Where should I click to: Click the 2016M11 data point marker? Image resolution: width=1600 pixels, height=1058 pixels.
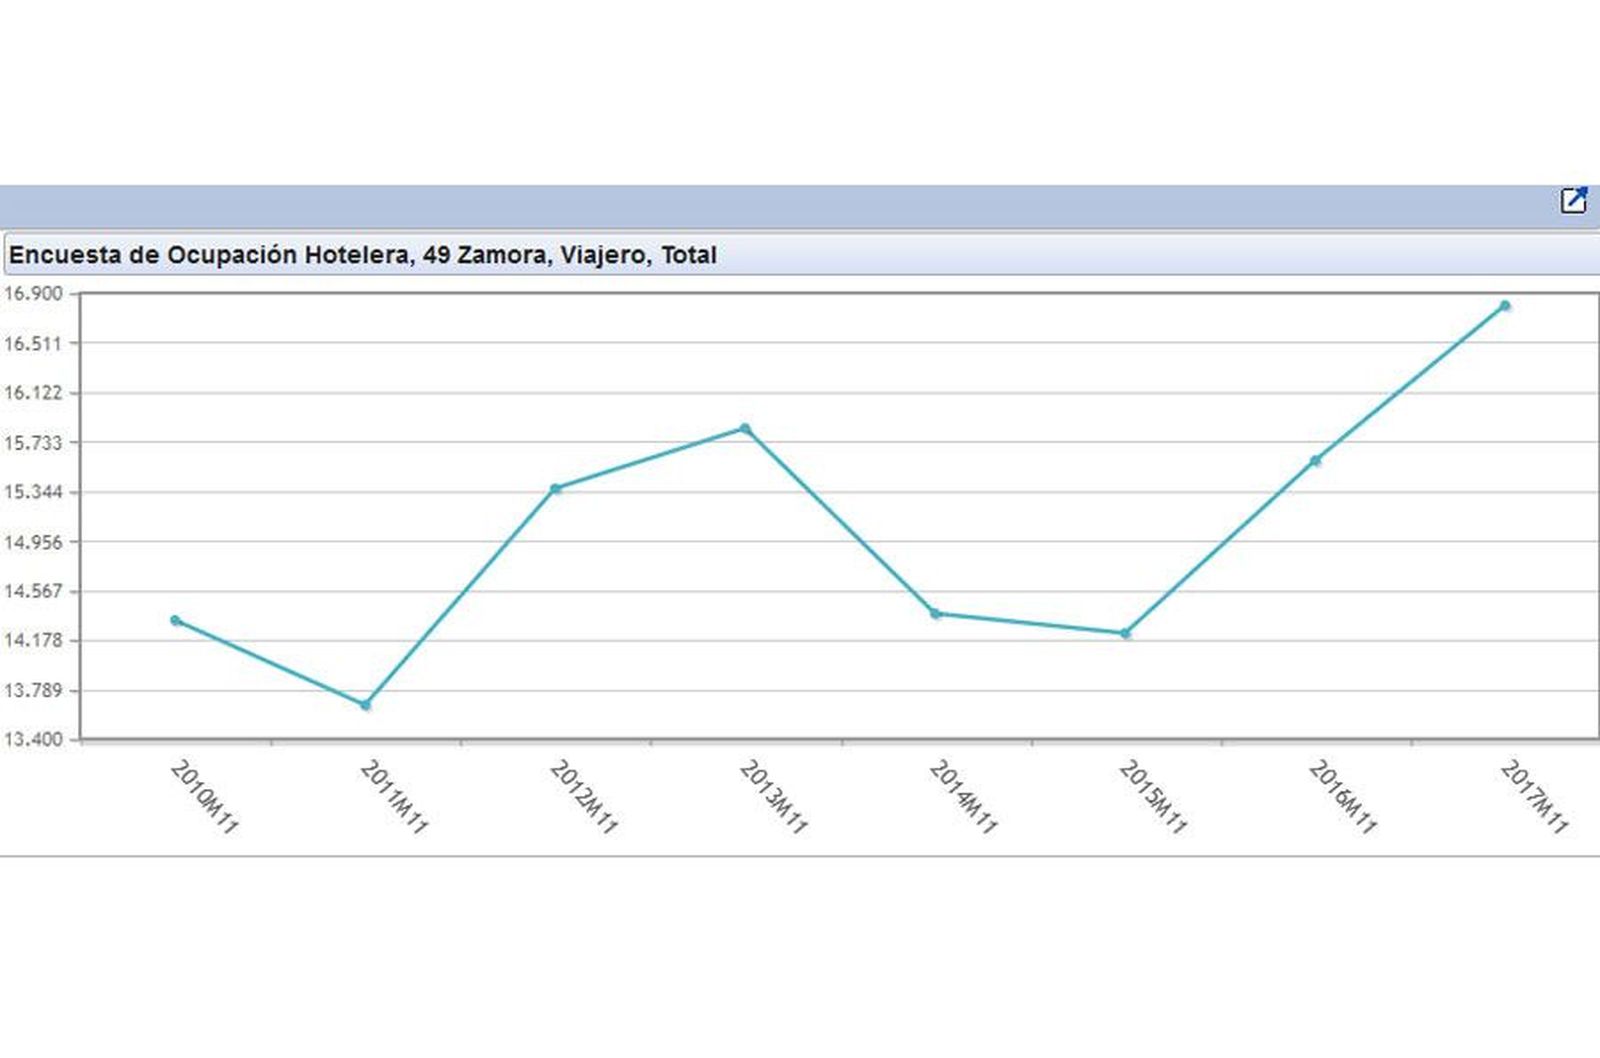pos(1316,461)
